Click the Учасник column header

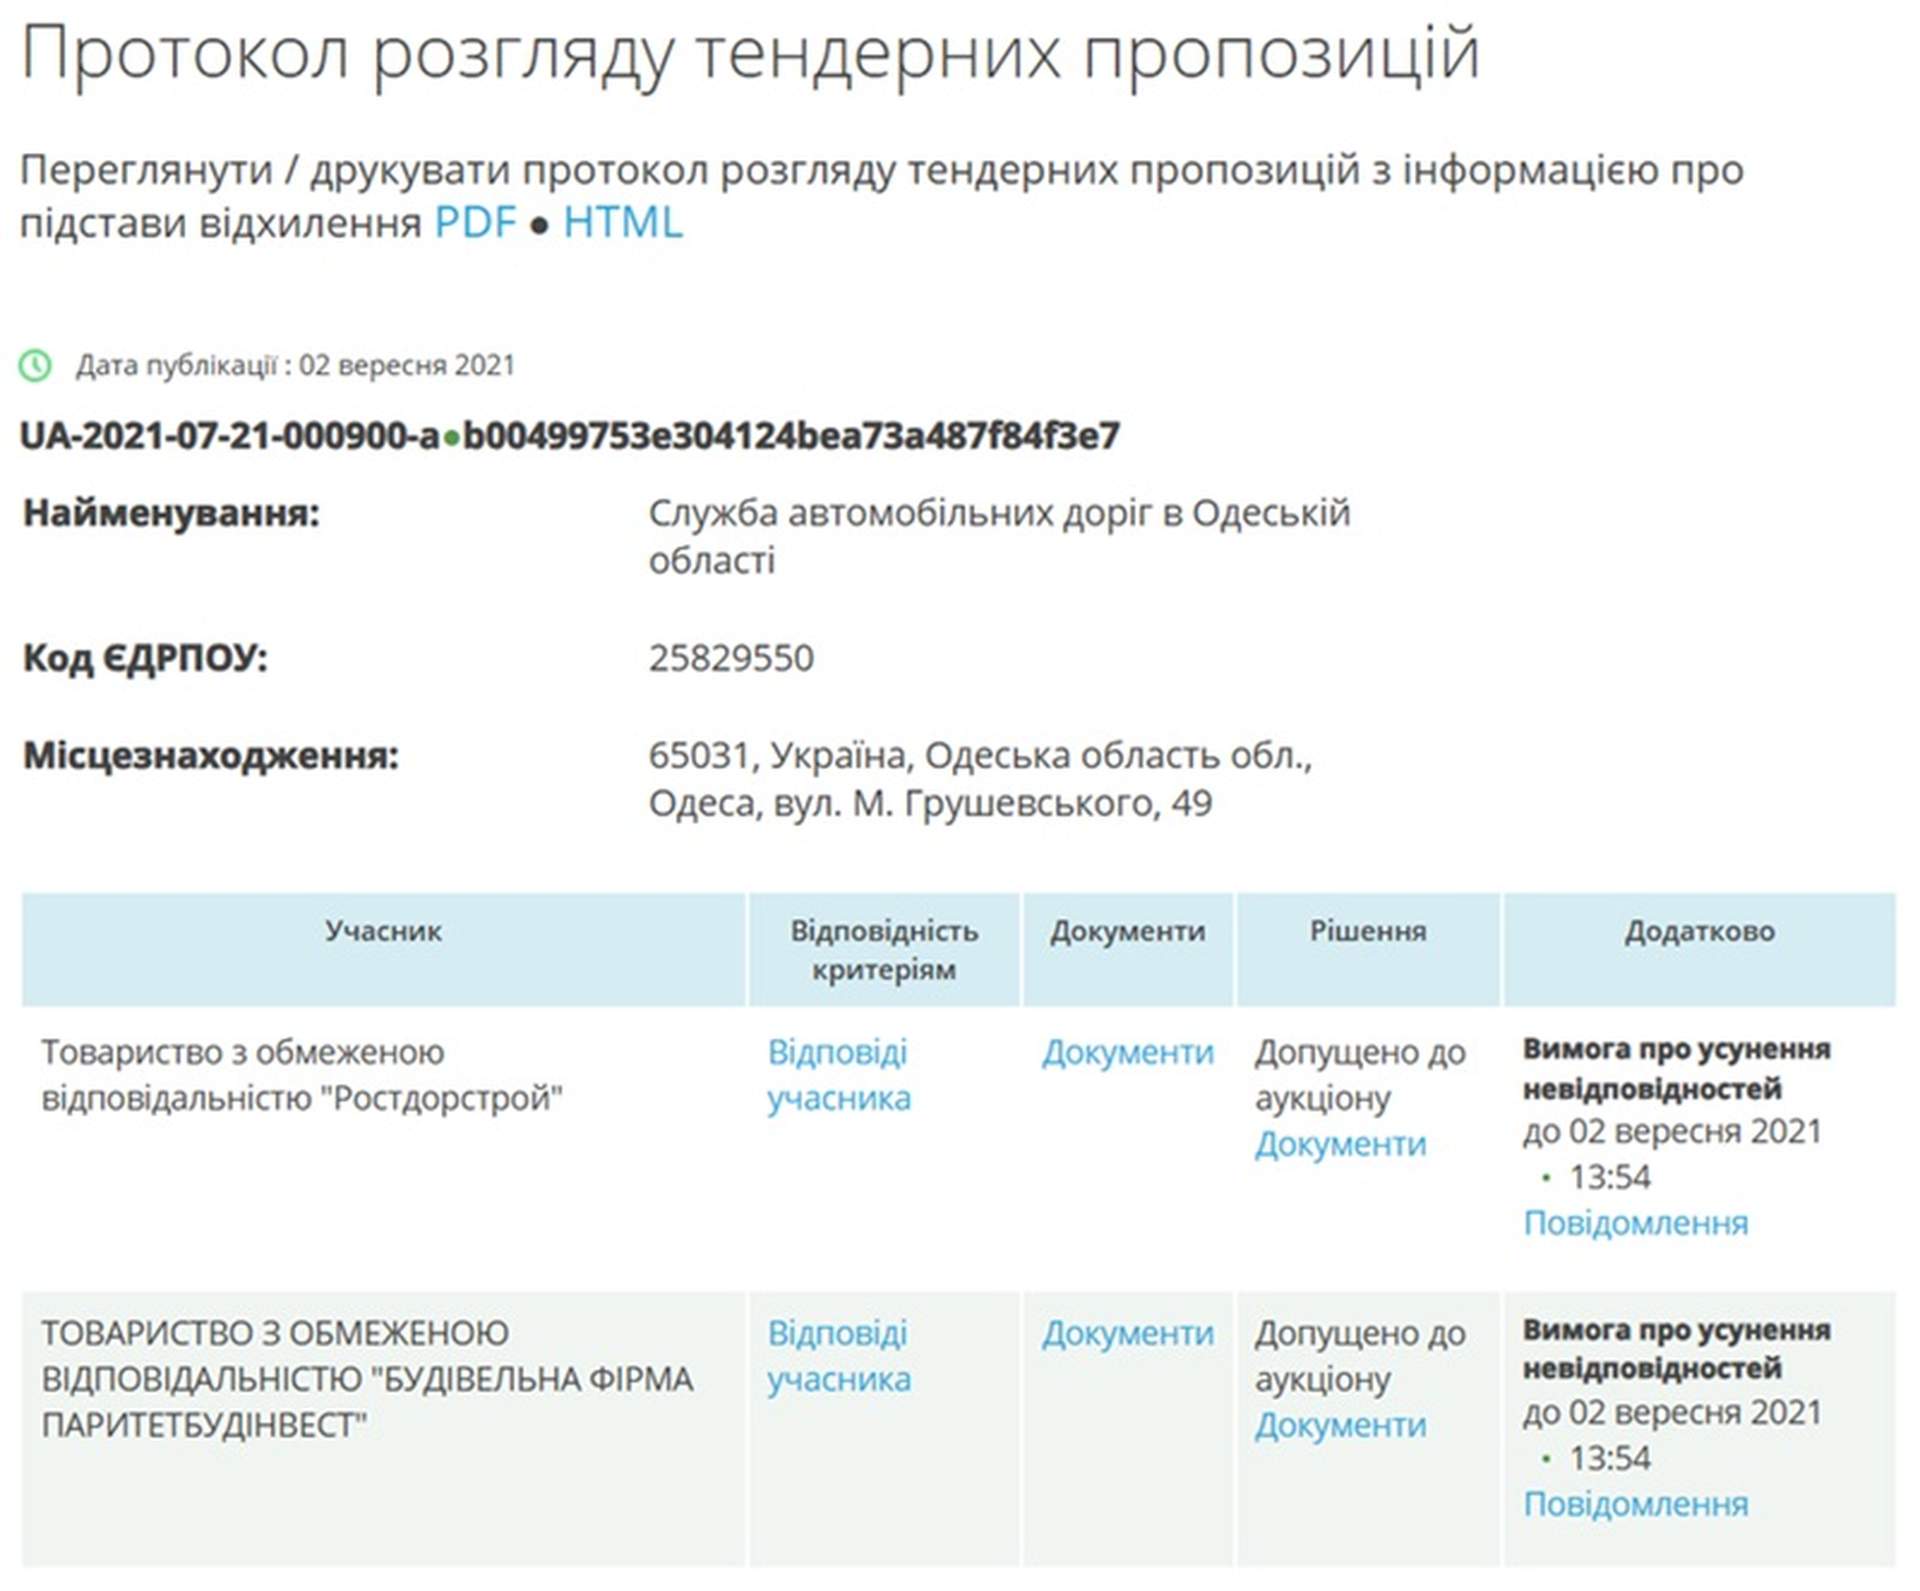coord(383,933)
